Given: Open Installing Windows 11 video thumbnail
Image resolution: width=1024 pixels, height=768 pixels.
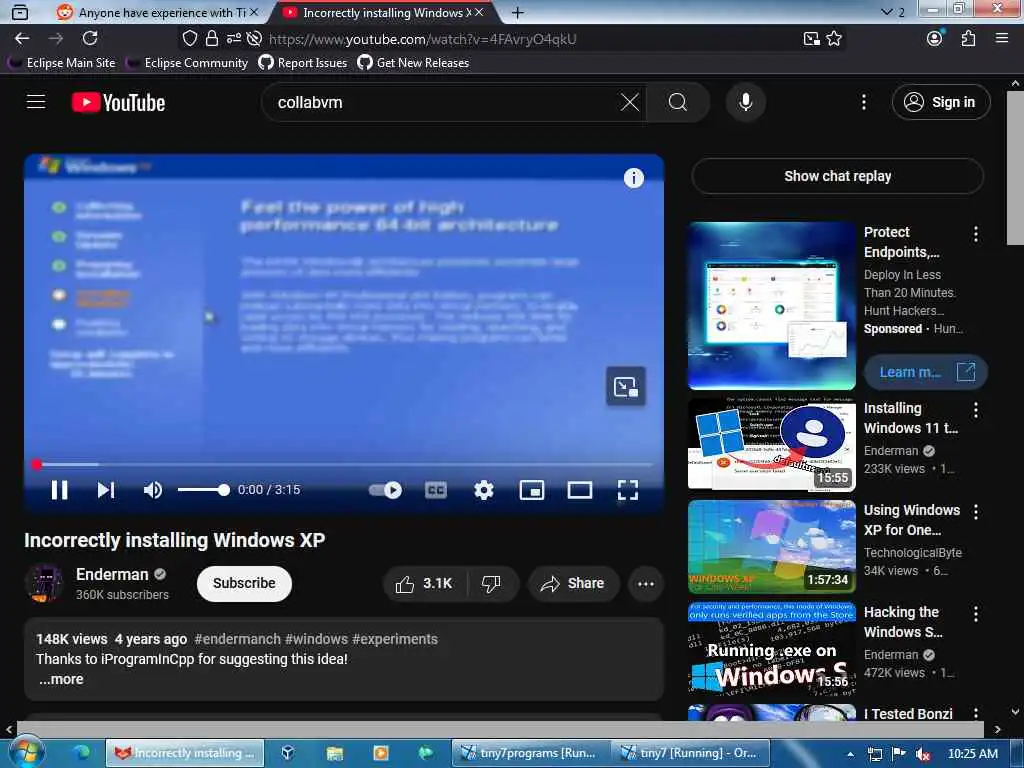Looking at the screenshot, I should pyautogui.click(x=771, y=445).
